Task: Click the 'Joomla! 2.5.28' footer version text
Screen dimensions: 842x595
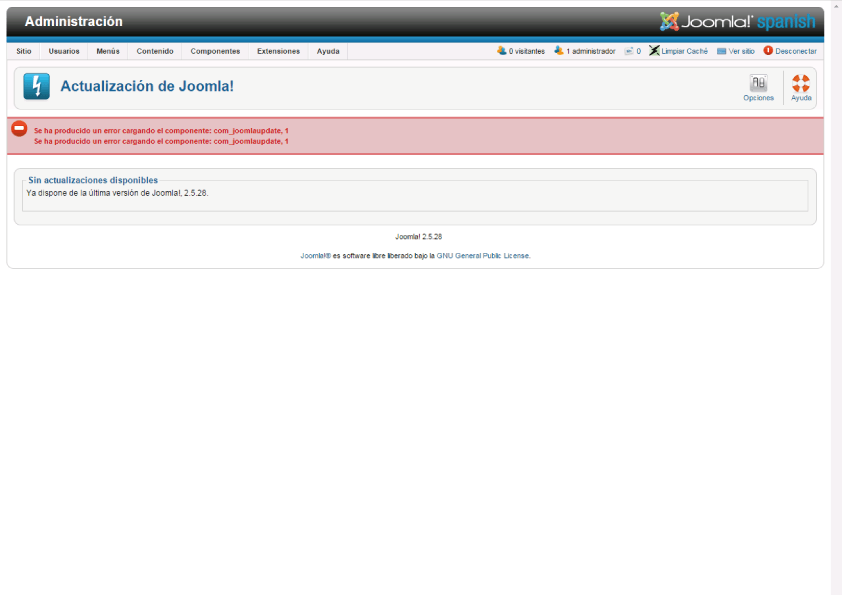Action: [x=418, y=236]
